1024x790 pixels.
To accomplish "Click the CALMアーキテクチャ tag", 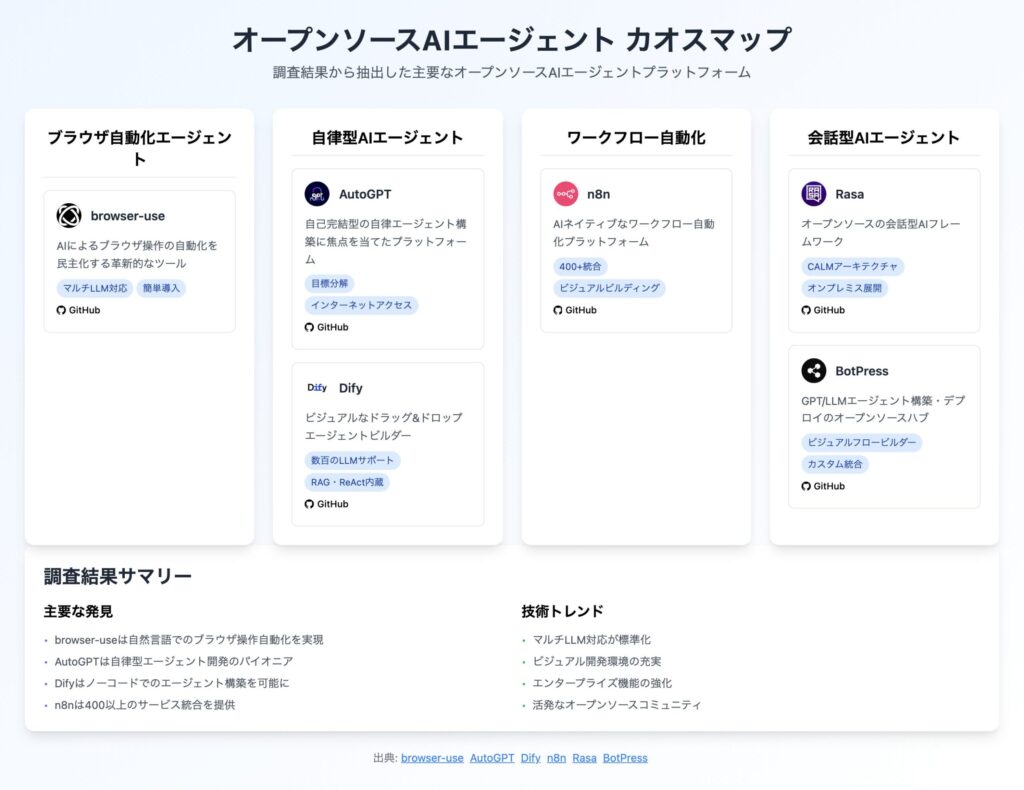I will 852,266.
